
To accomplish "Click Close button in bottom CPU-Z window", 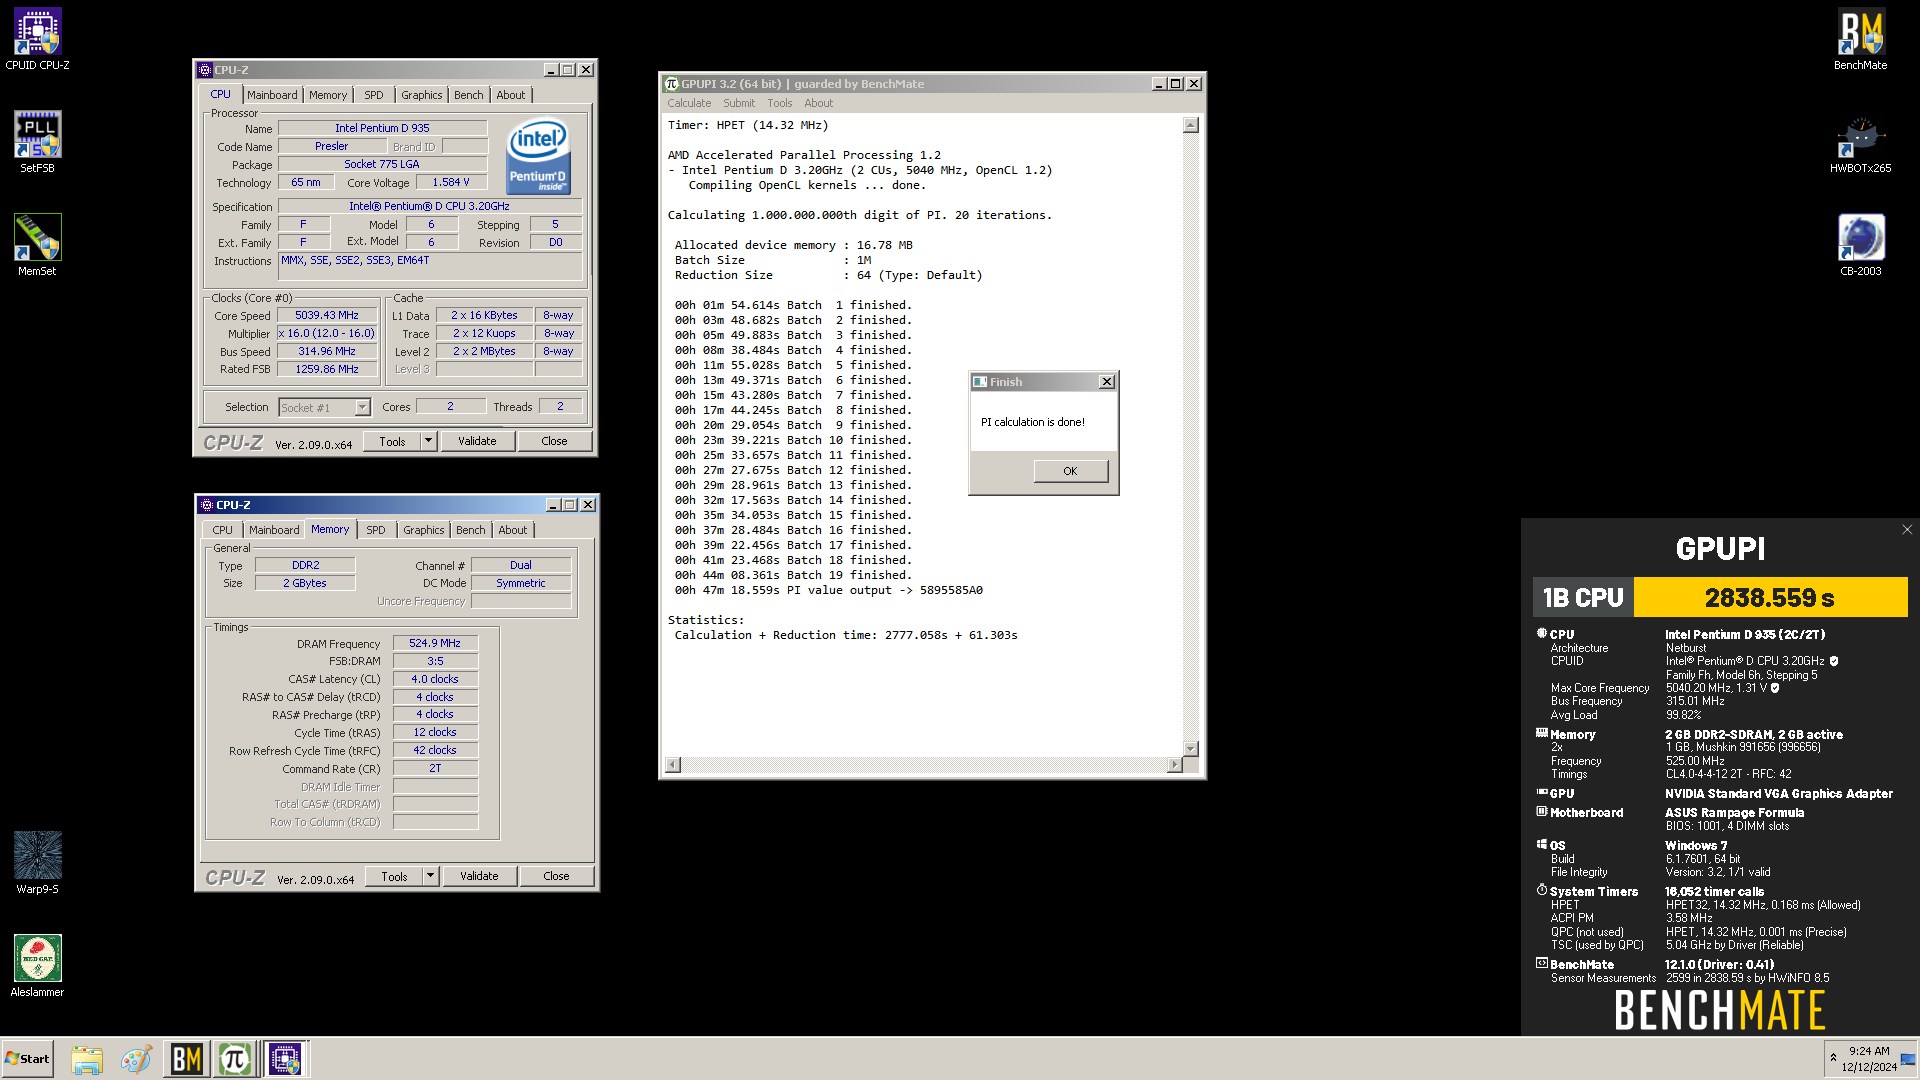I will [556, 876].
